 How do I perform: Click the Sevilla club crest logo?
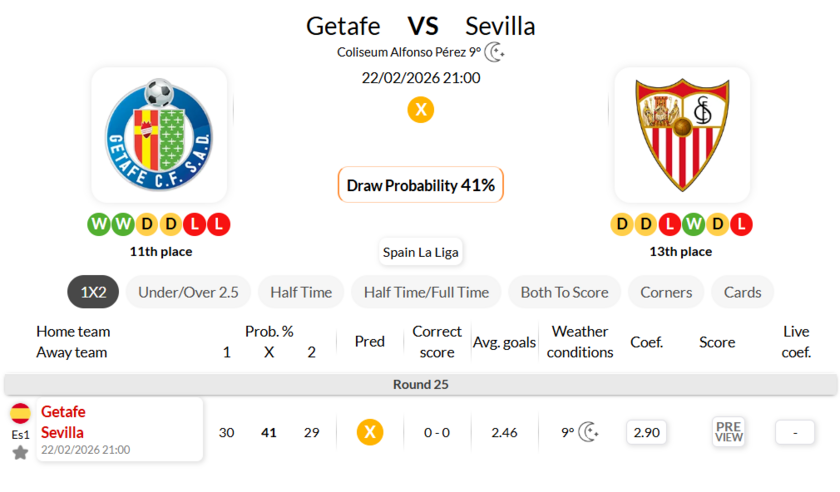pyautogui.click(x=682, y=135)
